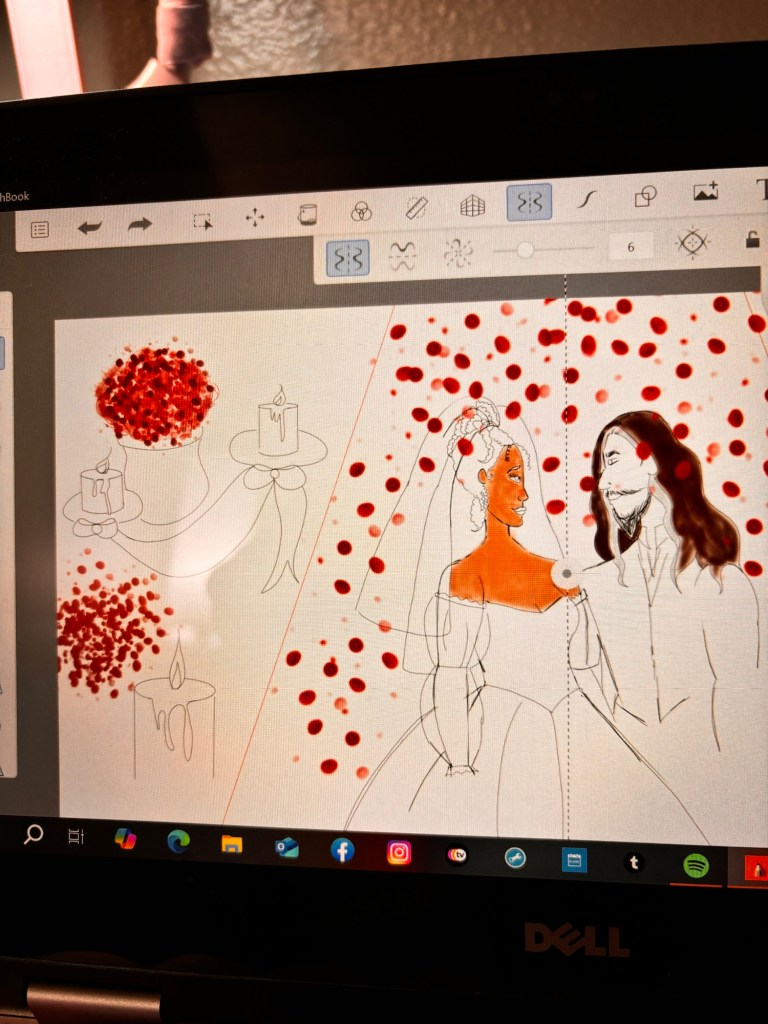Viewport: 768px width, 1024px height.
Task: Toggle the symmetry line lock icon
Action: point(754,239)
